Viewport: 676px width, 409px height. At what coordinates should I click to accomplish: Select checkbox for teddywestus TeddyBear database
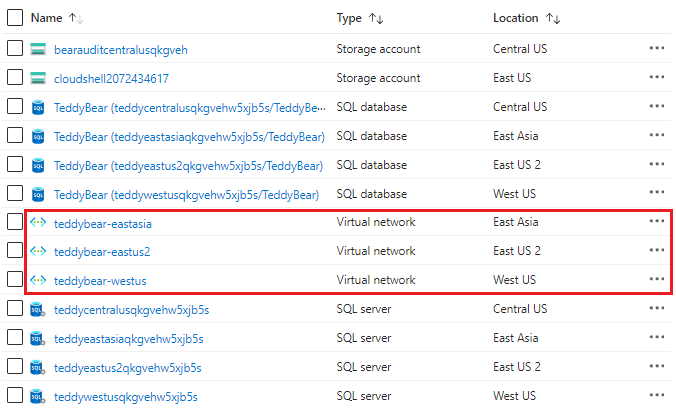tap(15, 193)
